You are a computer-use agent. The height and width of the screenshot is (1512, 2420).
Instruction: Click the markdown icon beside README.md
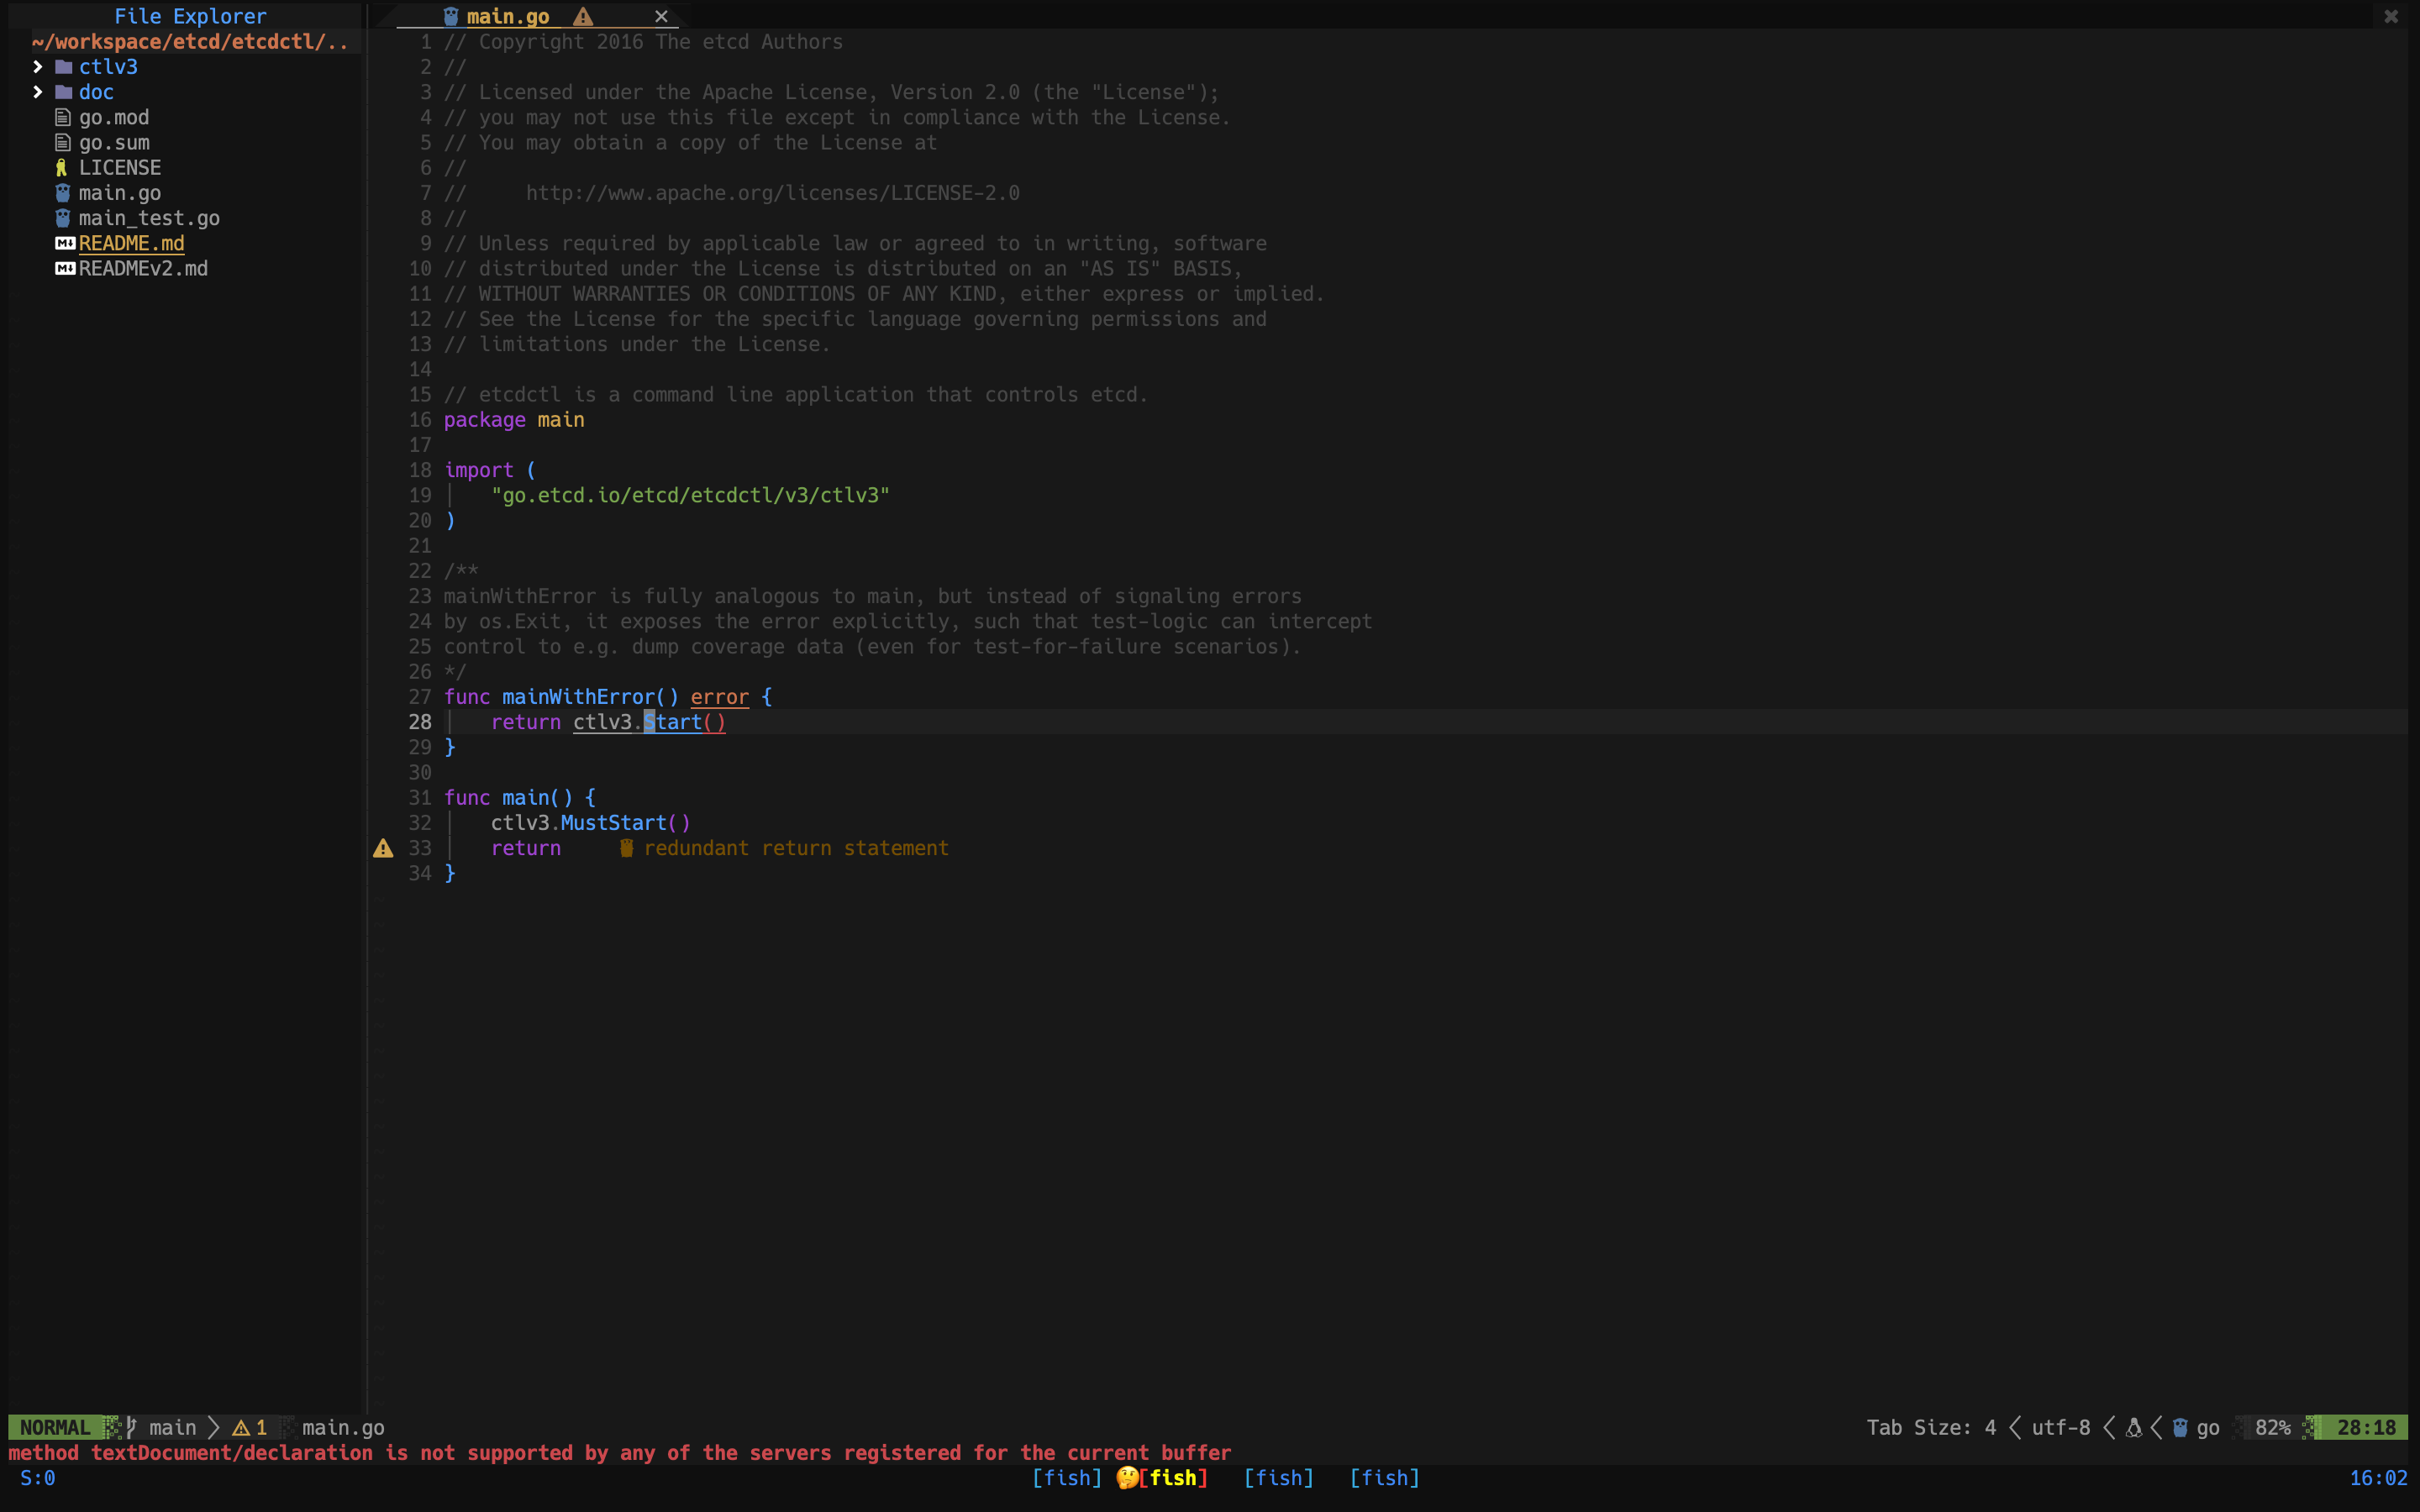pos(63,242)
